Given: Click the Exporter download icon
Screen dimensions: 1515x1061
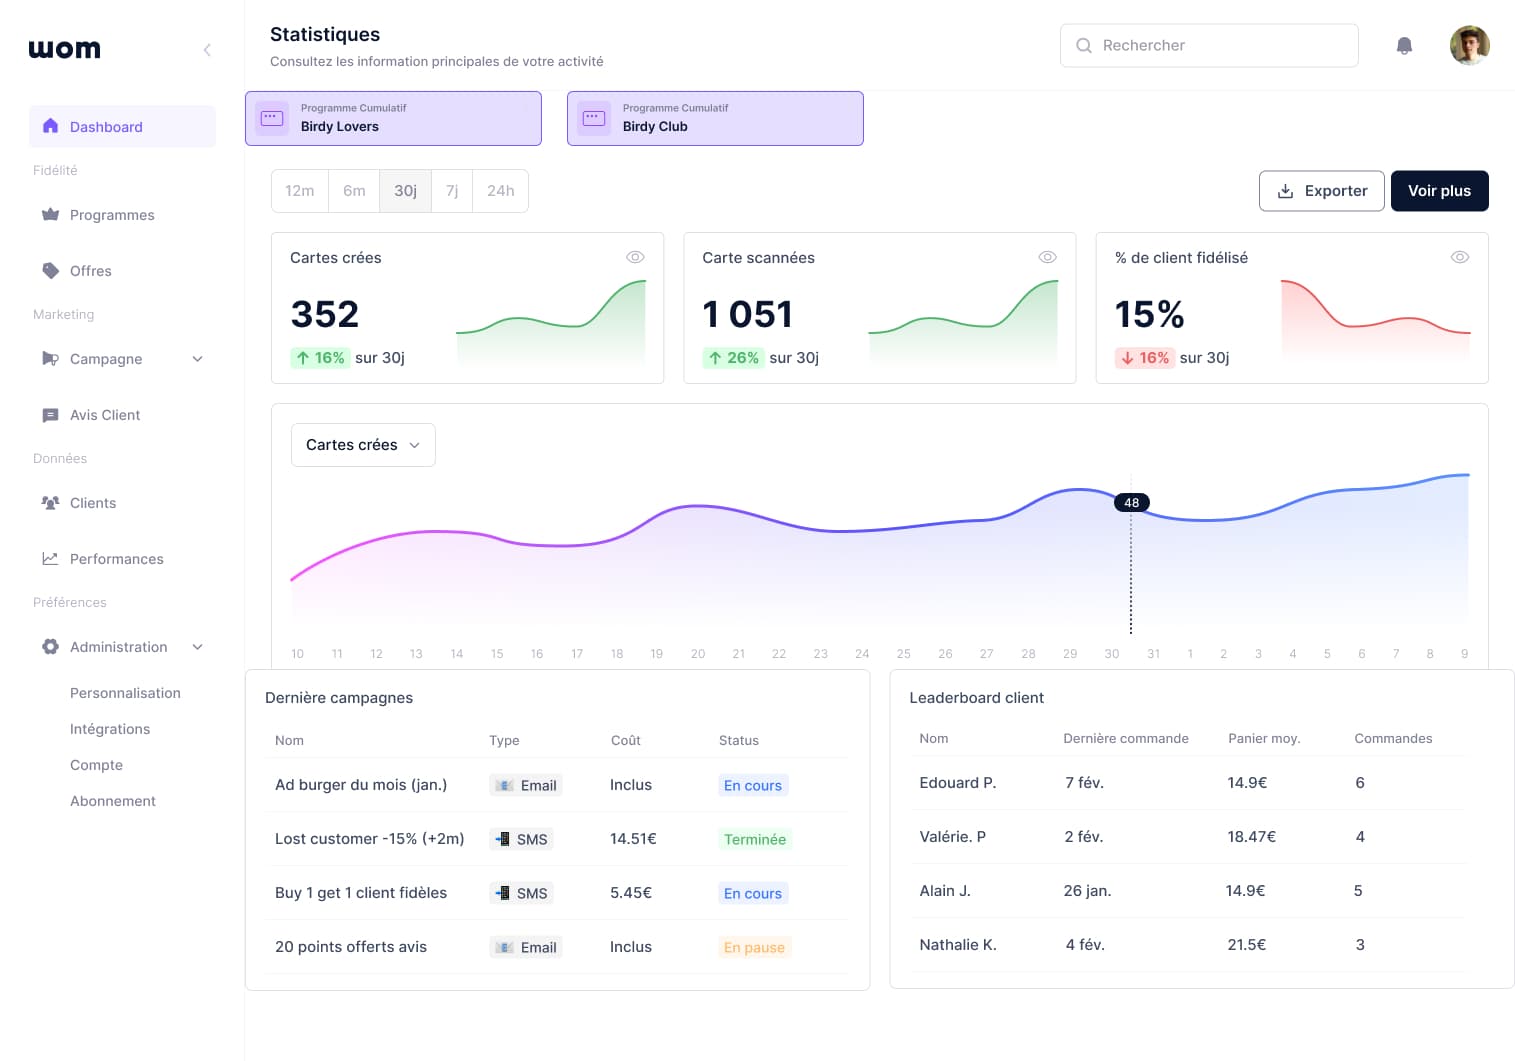Looking at the screenshot, I should tap(1285, 191).
